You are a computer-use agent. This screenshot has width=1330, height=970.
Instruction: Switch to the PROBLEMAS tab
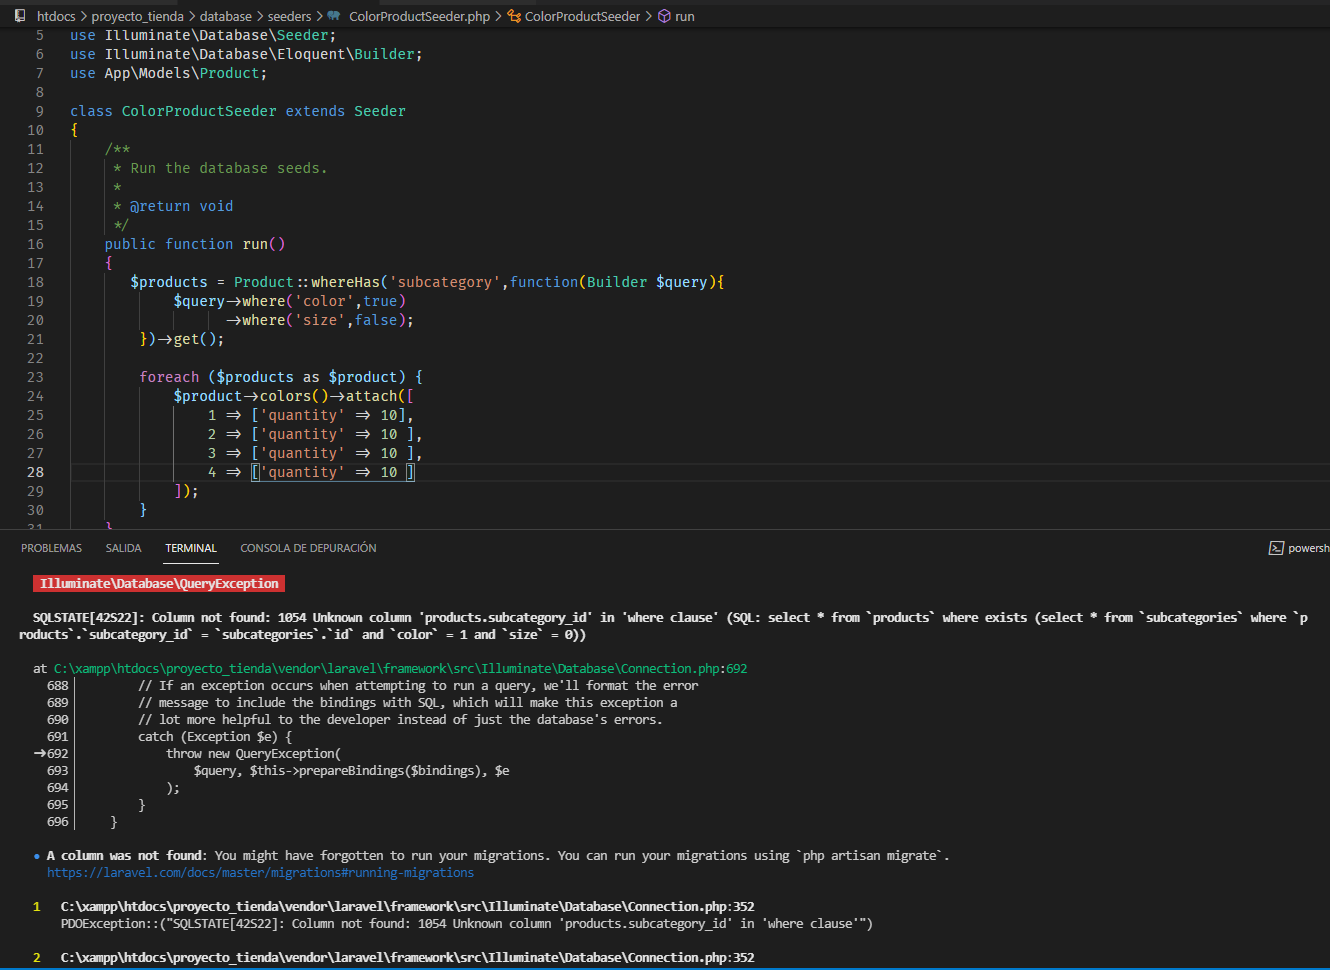click(x=52, y=548)
